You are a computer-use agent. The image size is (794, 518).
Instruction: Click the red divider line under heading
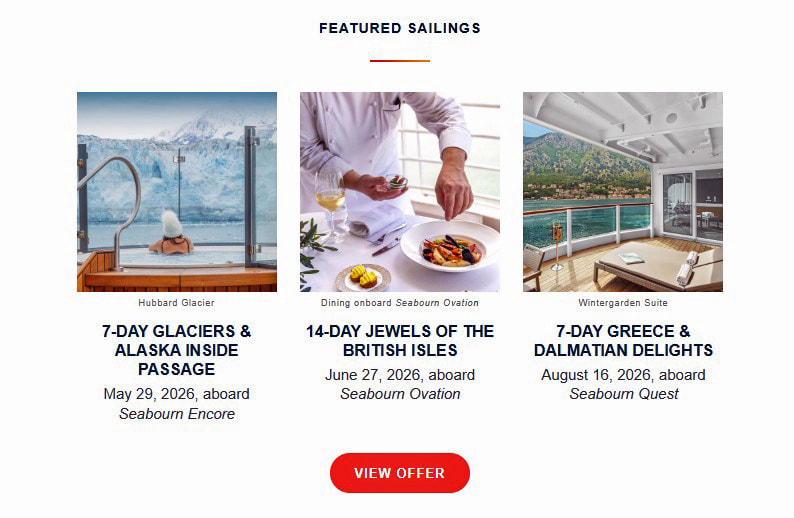coord(400,61)
